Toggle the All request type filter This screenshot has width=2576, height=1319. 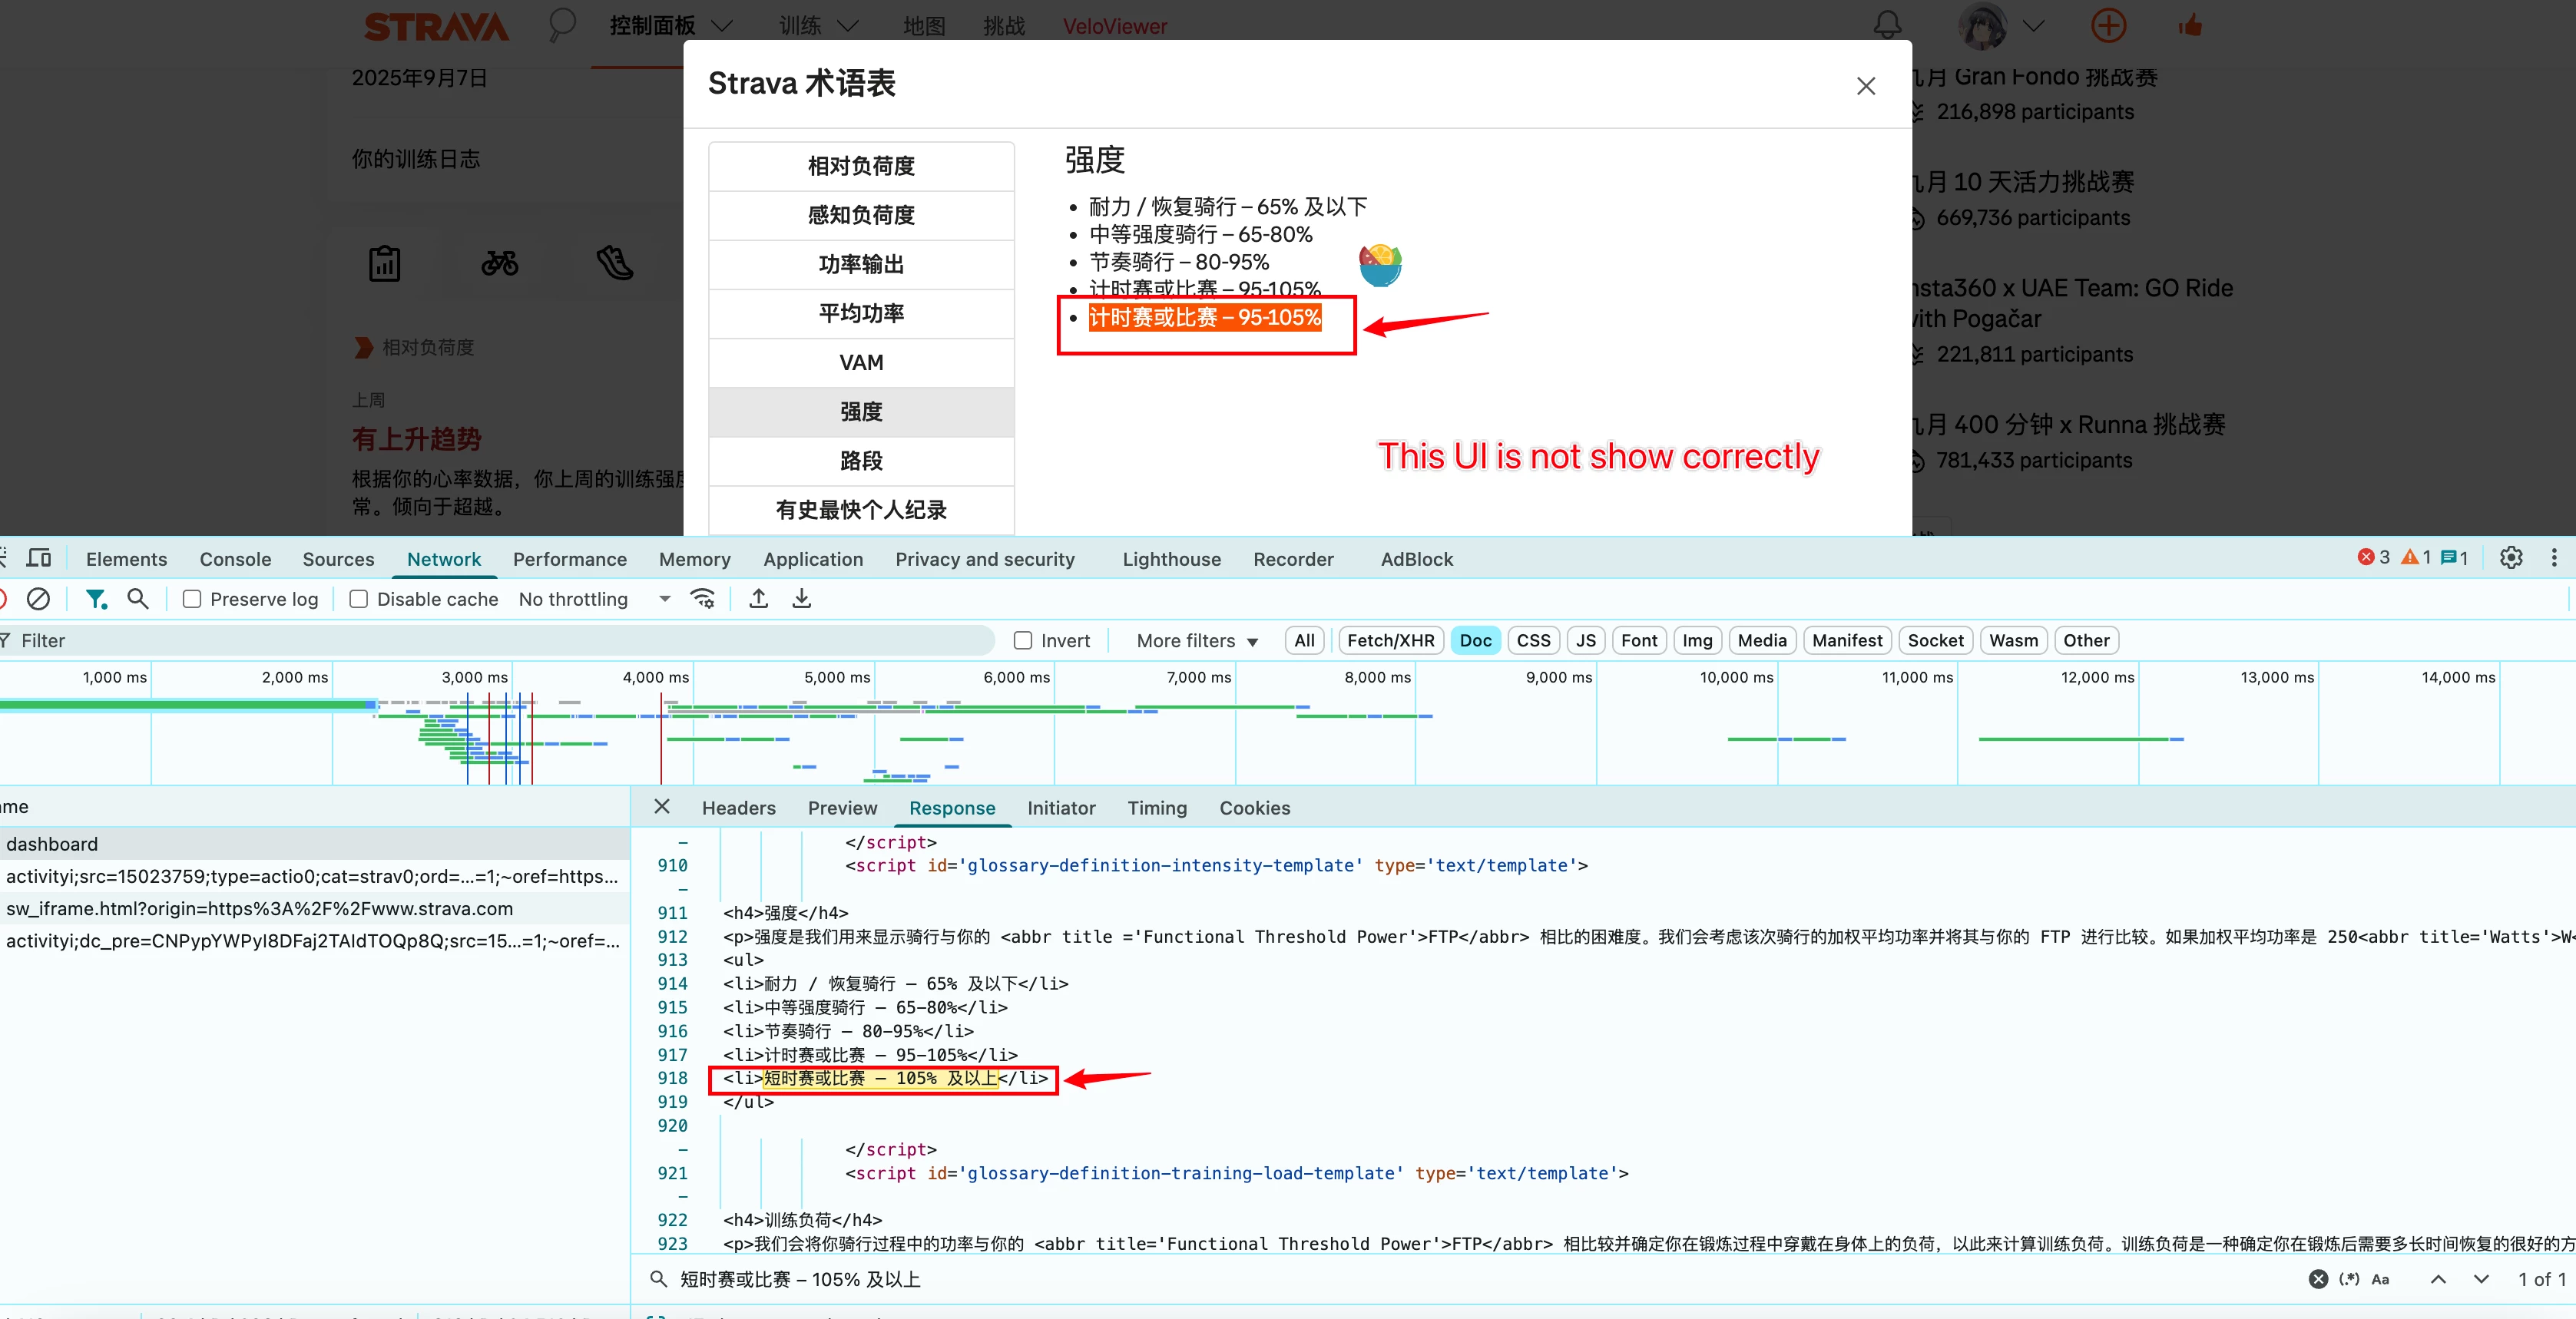[x=1305, y=640]
